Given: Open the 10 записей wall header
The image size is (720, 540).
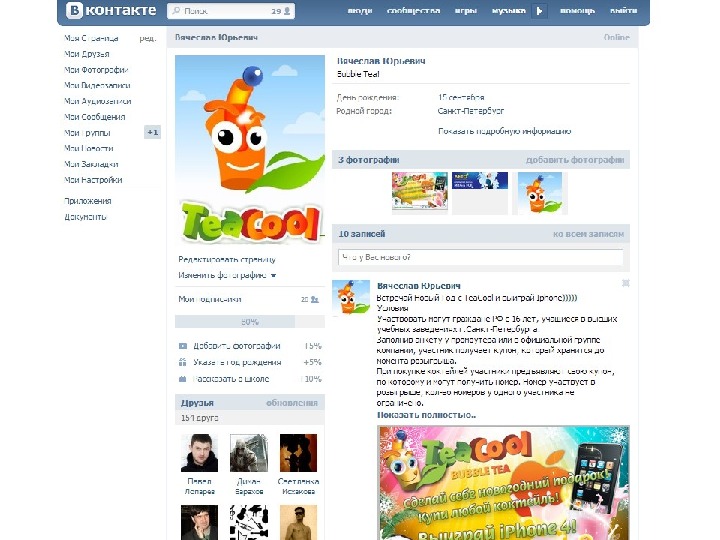Looking at the screenshot, I should tap(361, 234).
